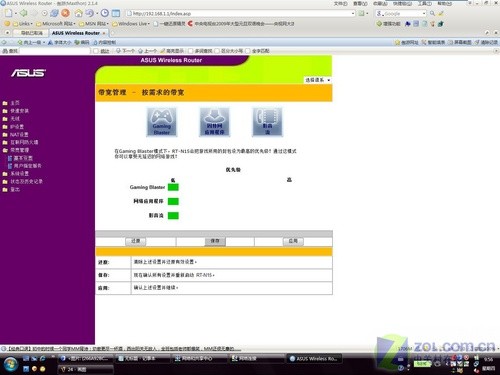The image size is (500, 375).
Task: Click the right-side Apply button below priorities
Action: [293, 241]
